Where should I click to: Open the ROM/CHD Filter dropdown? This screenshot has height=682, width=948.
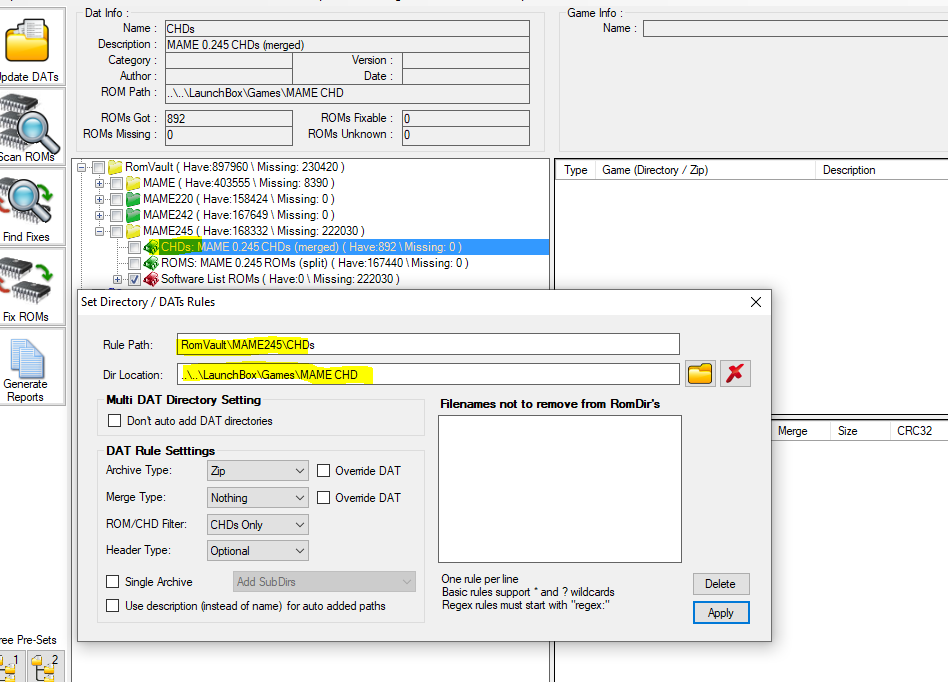[258, 524]
